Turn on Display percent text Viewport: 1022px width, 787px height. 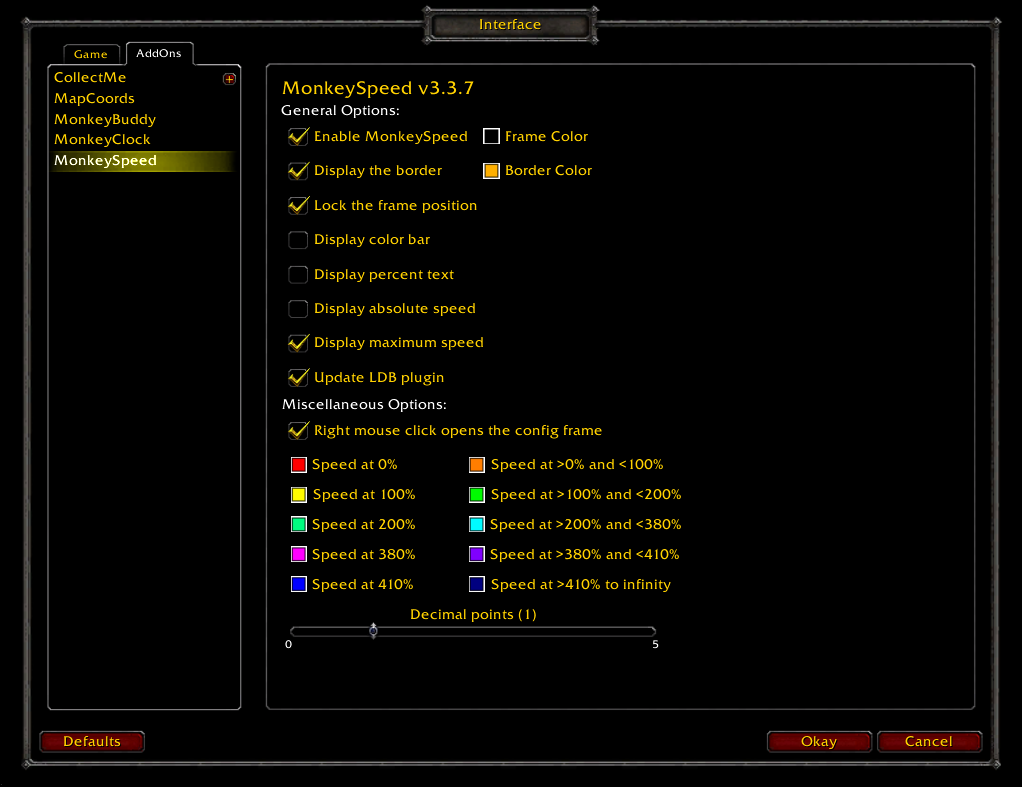point(298,275)
